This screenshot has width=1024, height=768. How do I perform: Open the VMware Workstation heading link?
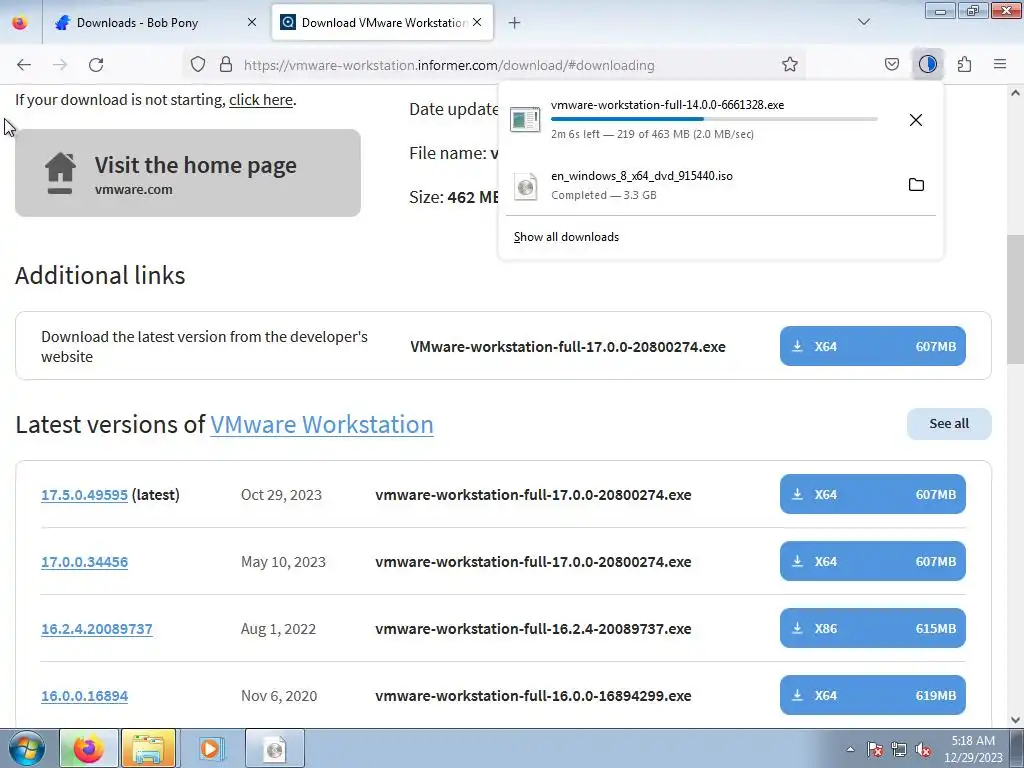(x=321, y=424)
